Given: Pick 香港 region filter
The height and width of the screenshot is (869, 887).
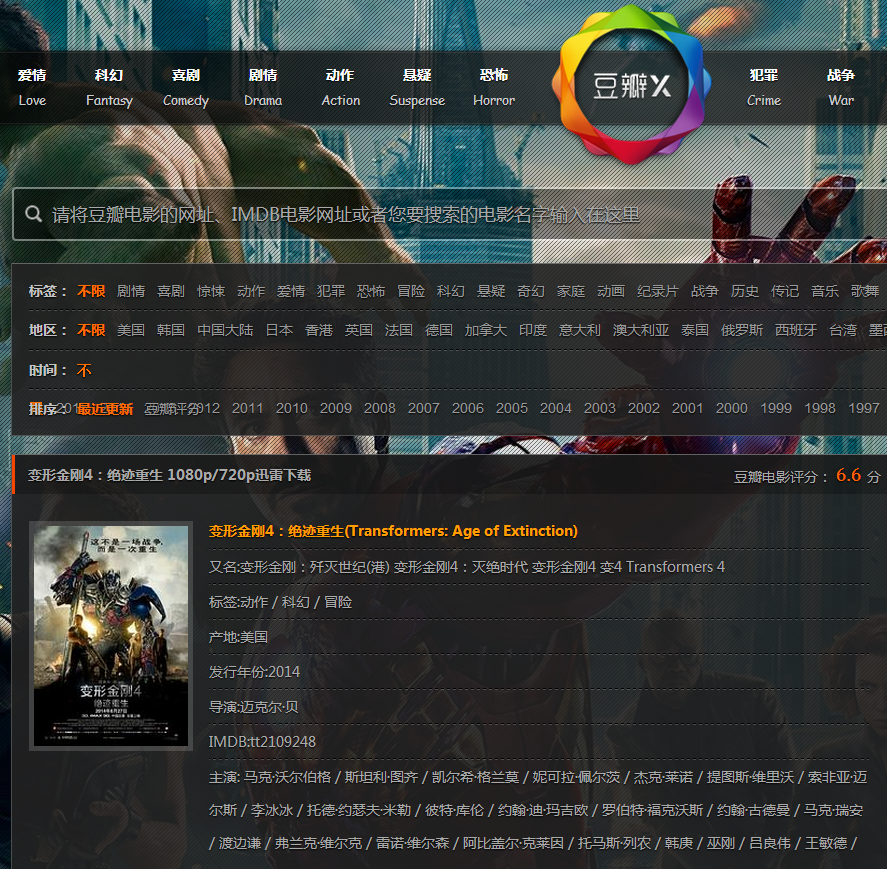Looking at the screenshot, I should [319, 330].
